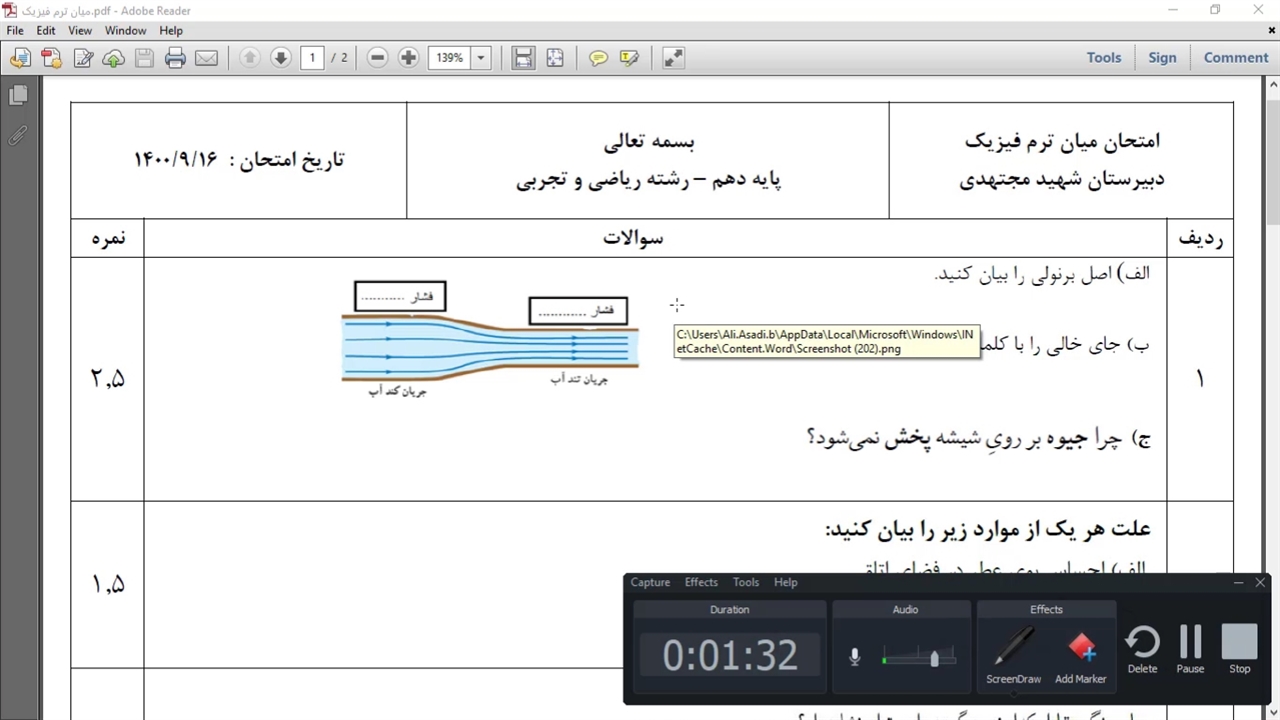The width and height of the screenshot is (1280, 720).
Task: Click the page number input field
Action: point(312,58)
